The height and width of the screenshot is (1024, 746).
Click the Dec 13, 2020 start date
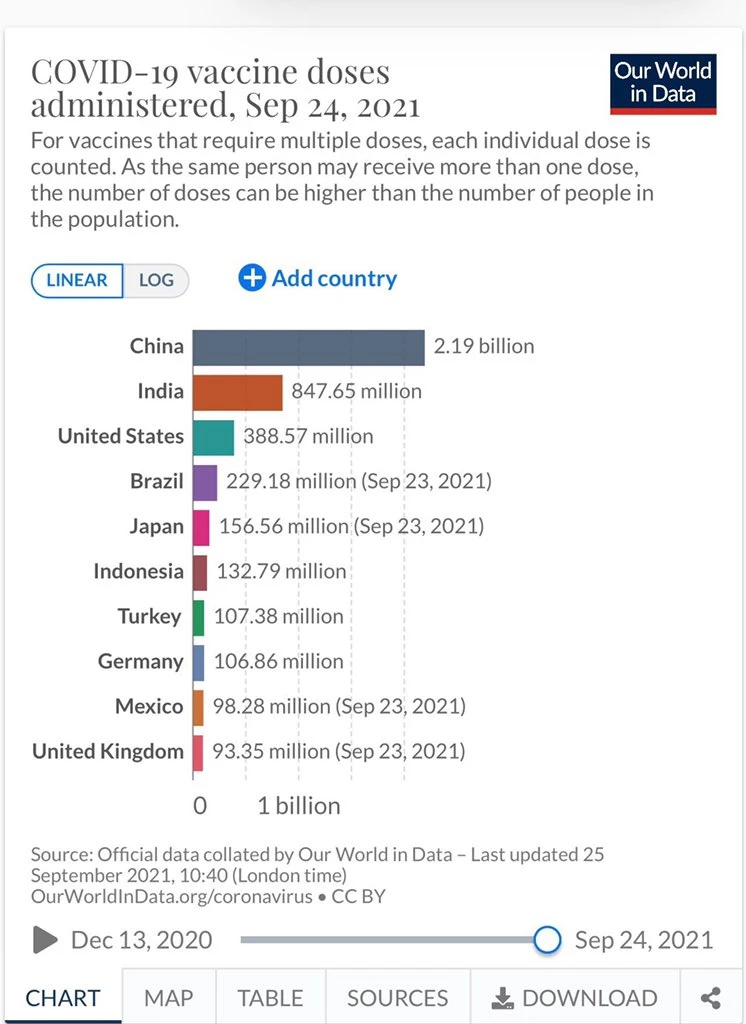pyautogui.click(x=141, y=940)
